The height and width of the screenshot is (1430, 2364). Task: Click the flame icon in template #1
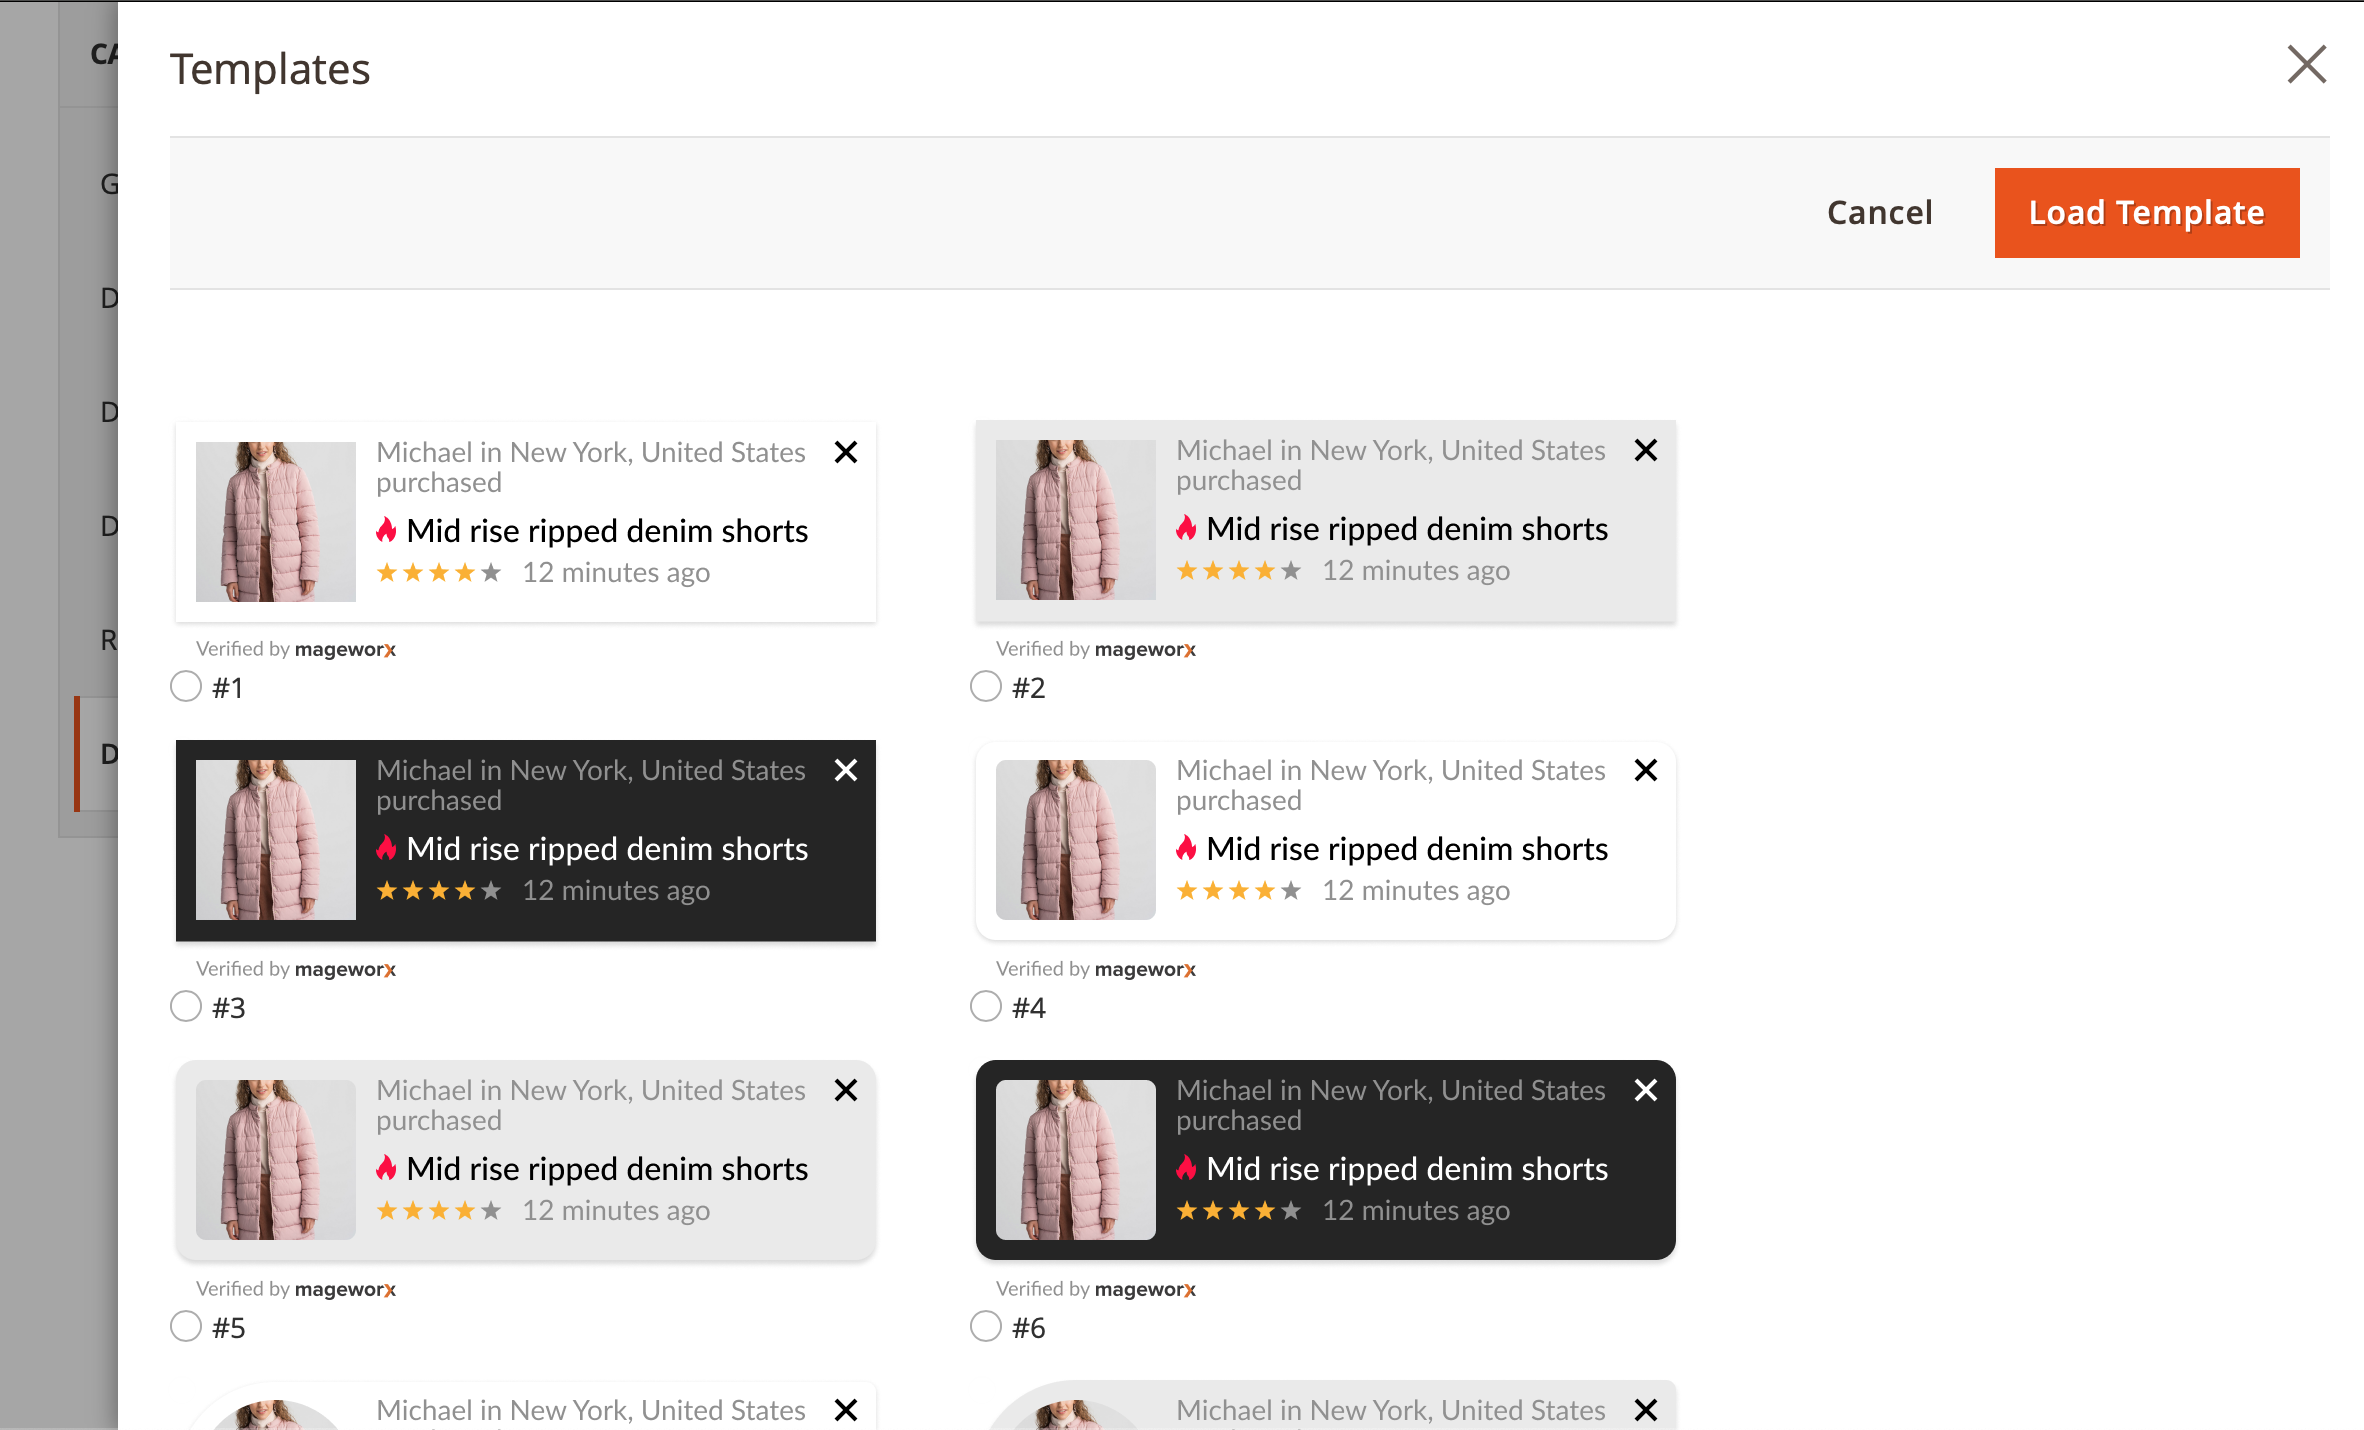click(386, 530)
